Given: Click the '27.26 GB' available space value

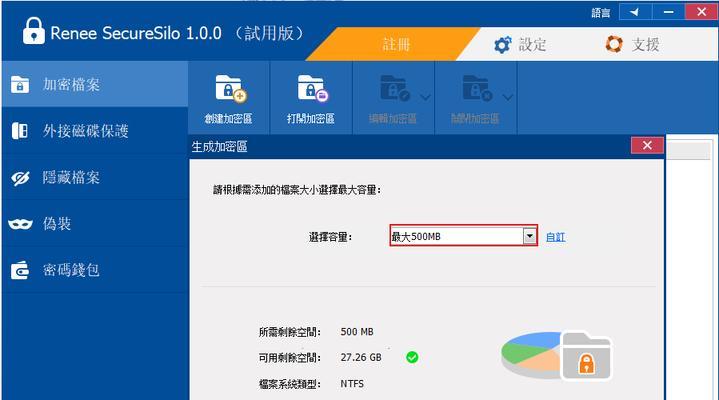Looking at the screenshot, I should point(361,357).
